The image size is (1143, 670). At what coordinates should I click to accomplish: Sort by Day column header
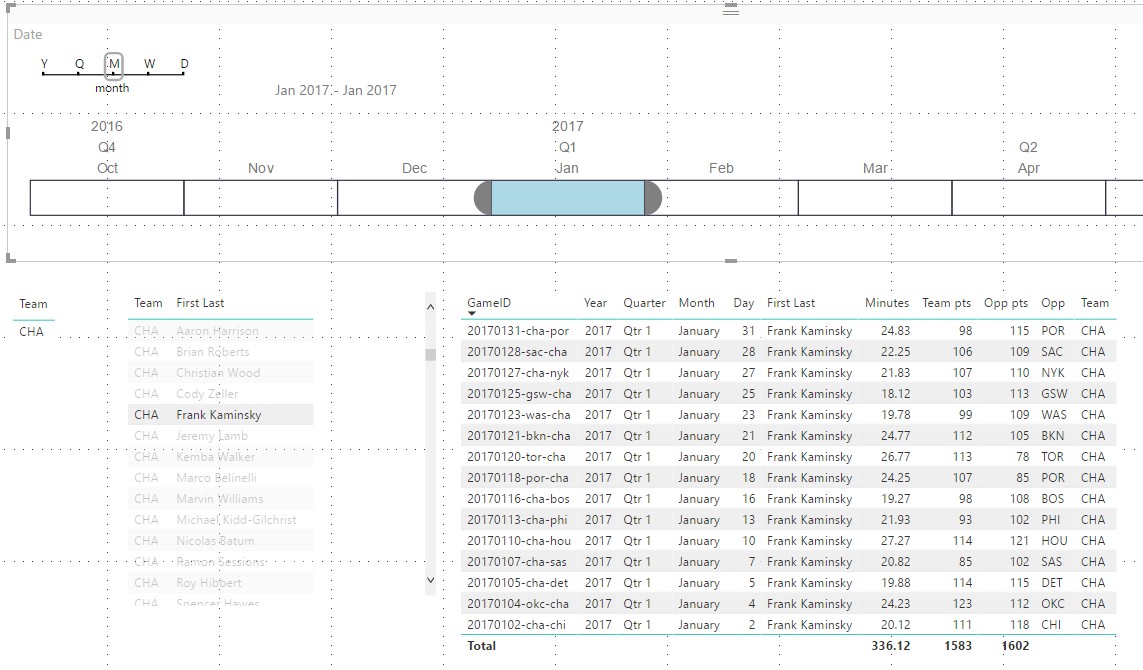click(x=744, y=303)
